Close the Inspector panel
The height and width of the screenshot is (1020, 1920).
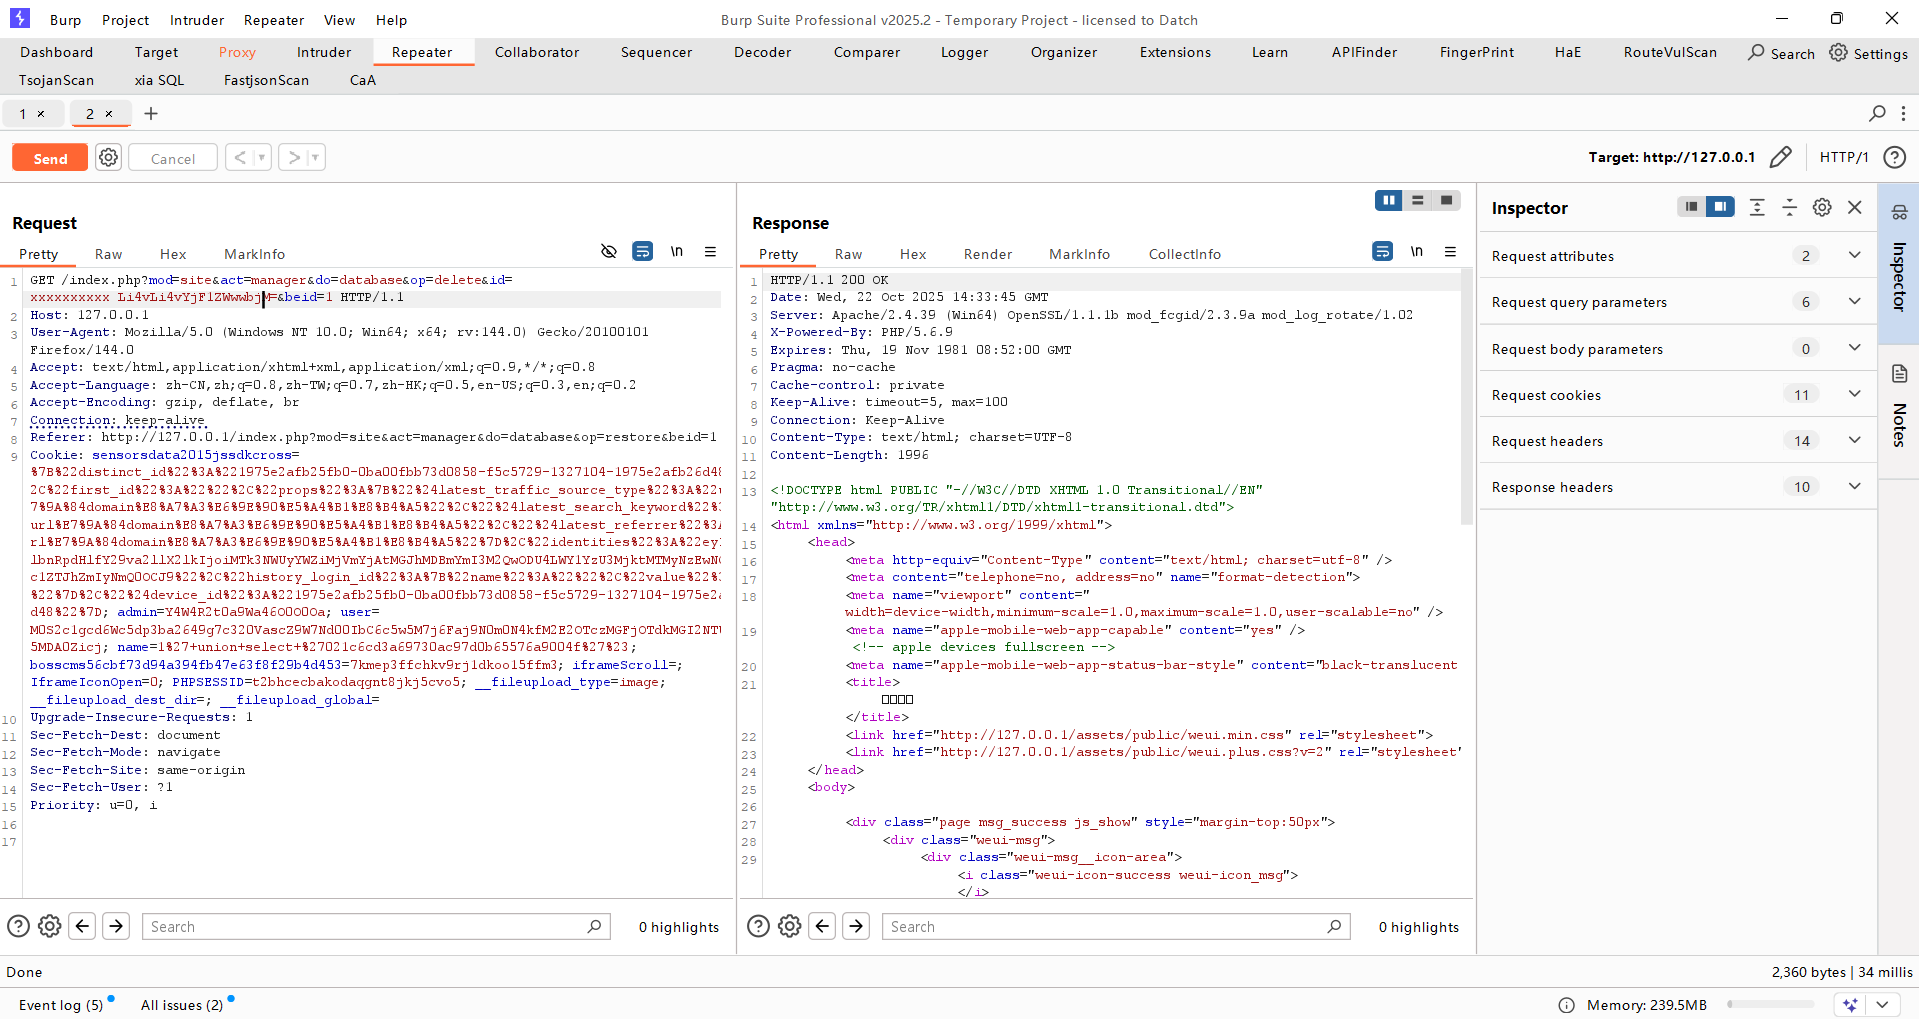[1855, 207]
